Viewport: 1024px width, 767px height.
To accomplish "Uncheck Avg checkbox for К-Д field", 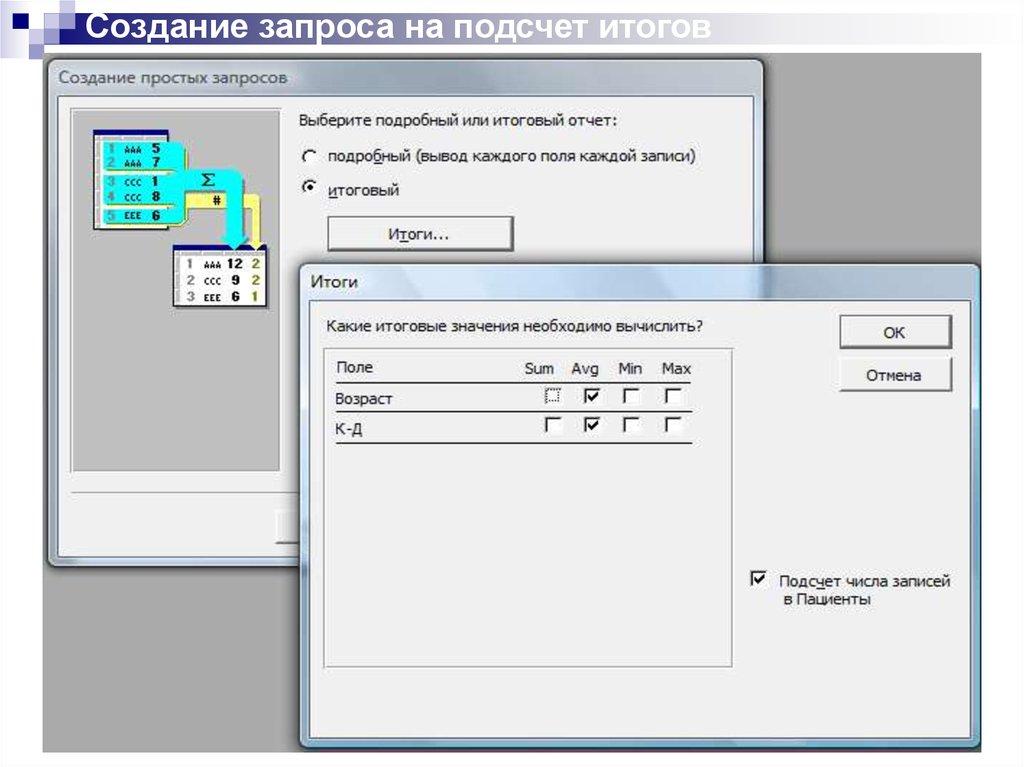I will 592,425.
